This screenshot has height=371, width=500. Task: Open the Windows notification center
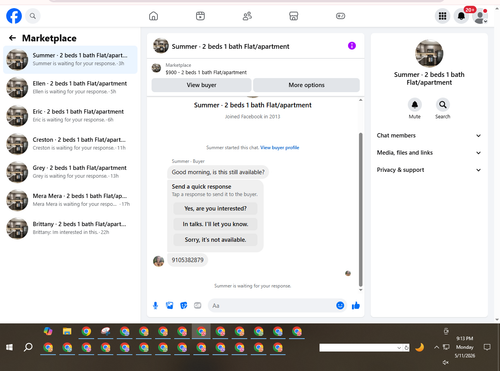coord(487,347)
